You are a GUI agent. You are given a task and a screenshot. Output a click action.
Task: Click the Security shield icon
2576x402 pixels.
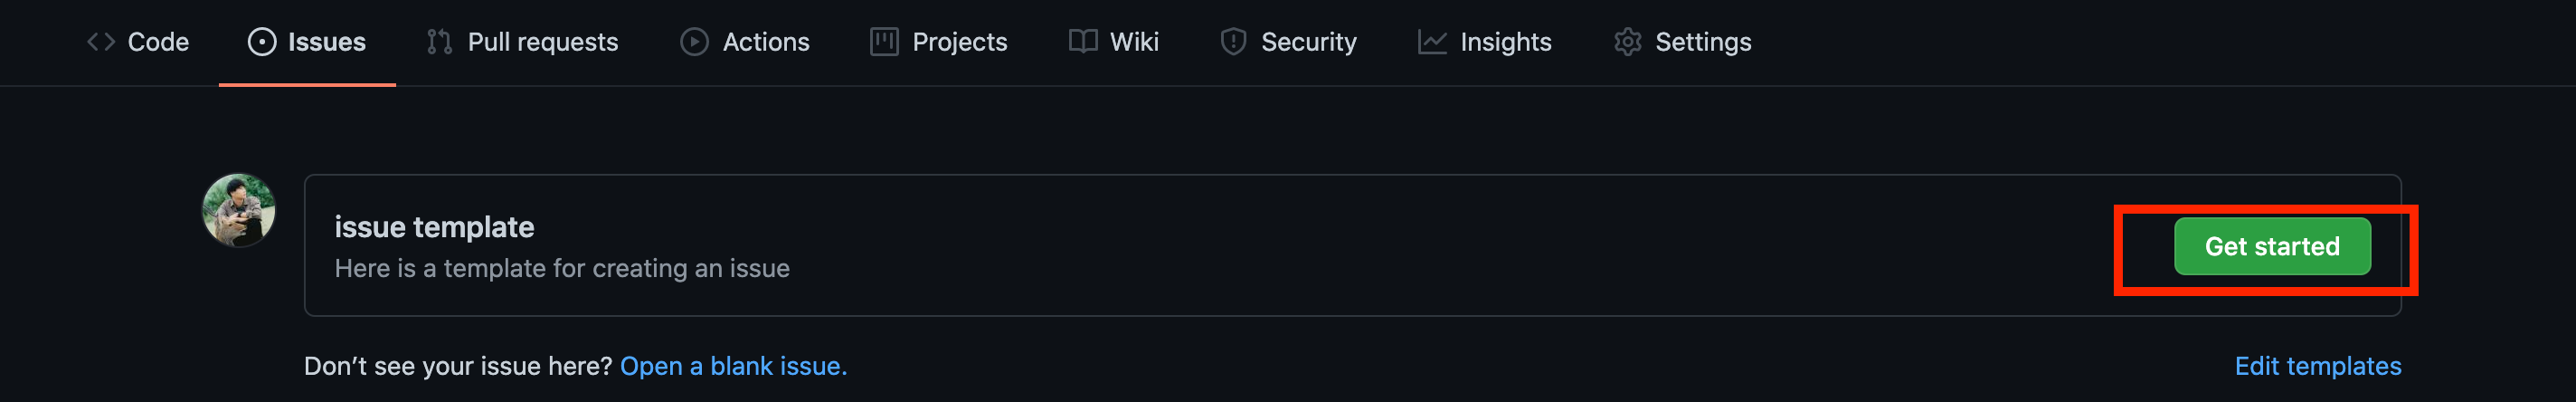click(1233, 42)
